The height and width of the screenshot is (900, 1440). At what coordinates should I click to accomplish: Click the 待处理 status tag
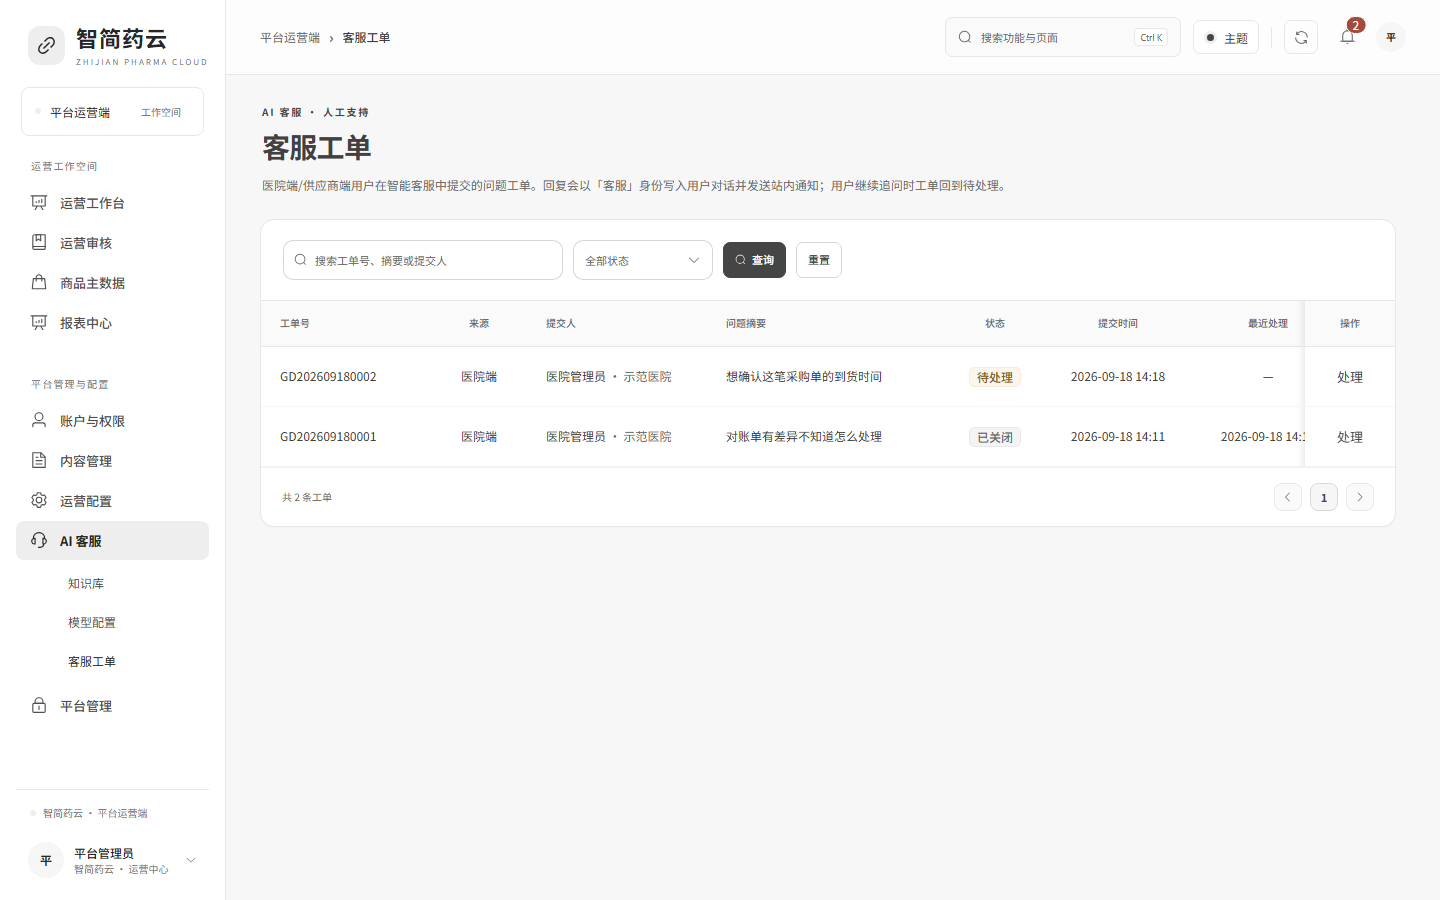(995, 377)
